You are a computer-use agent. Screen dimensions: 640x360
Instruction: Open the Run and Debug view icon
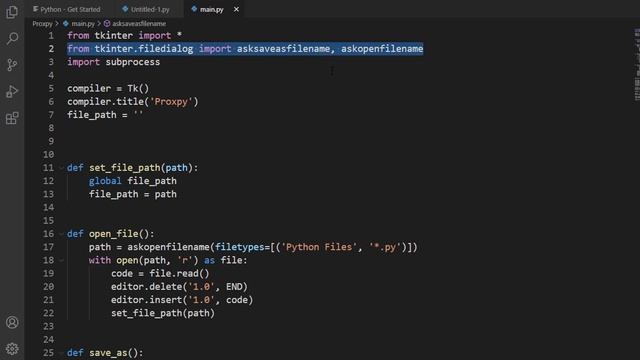[12, 91]
